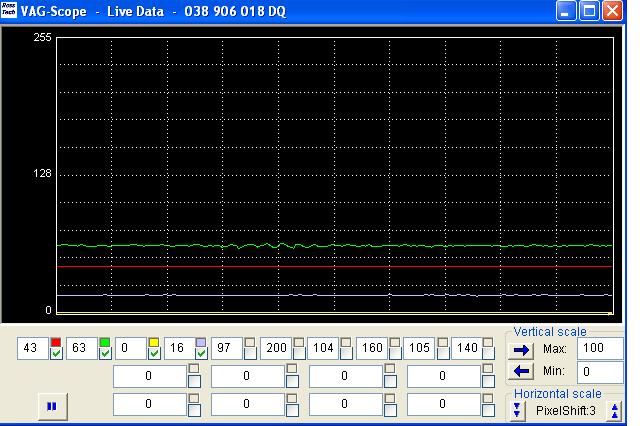Click the field showing value 43
Image resolution: width=640 pixels, height=426 pixels.
(31, 348)
